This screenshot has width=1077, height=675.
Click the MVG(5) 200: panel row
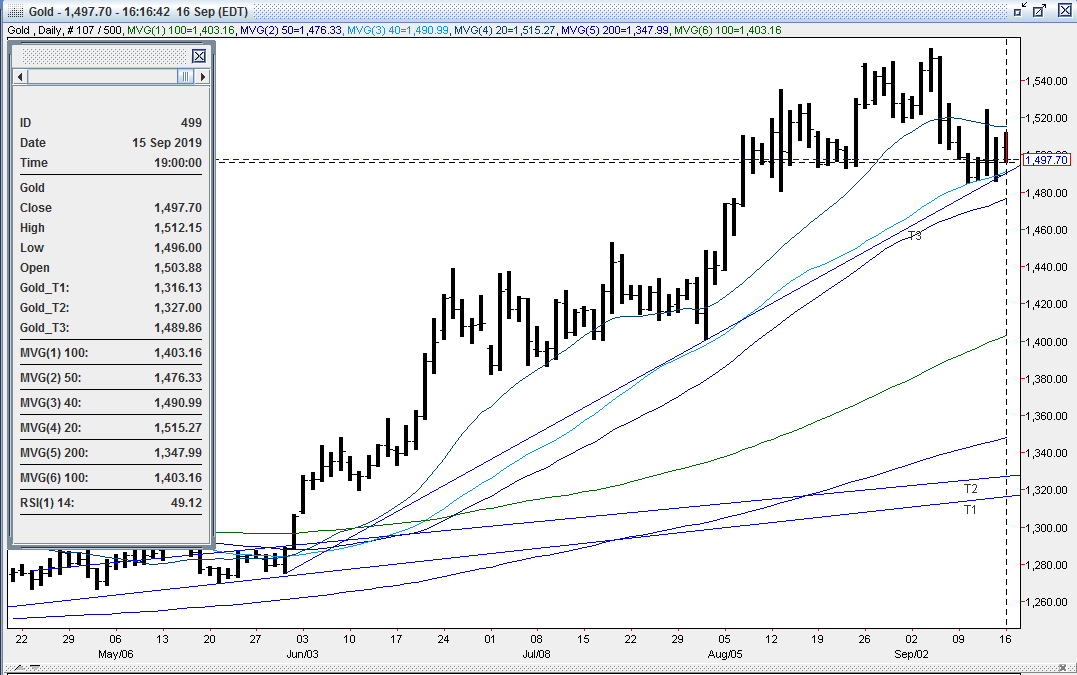111,453
